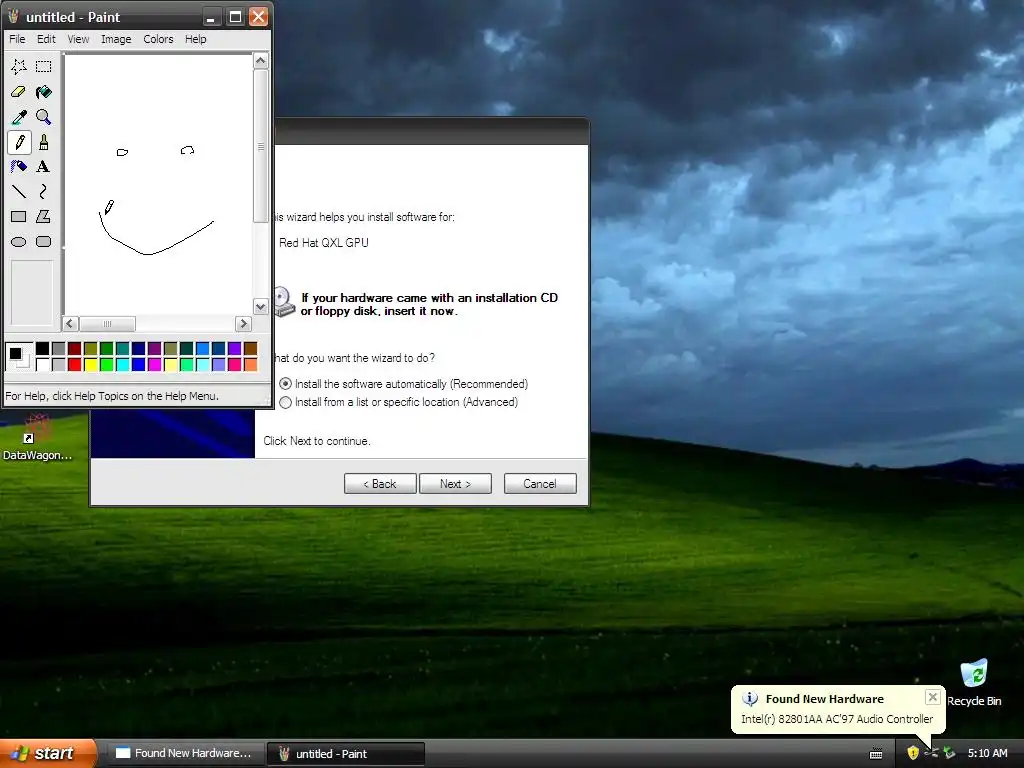Screen dimensions: 1024x768
Task: Choose the Eraser tool in Paint
Action: point(19,92)
